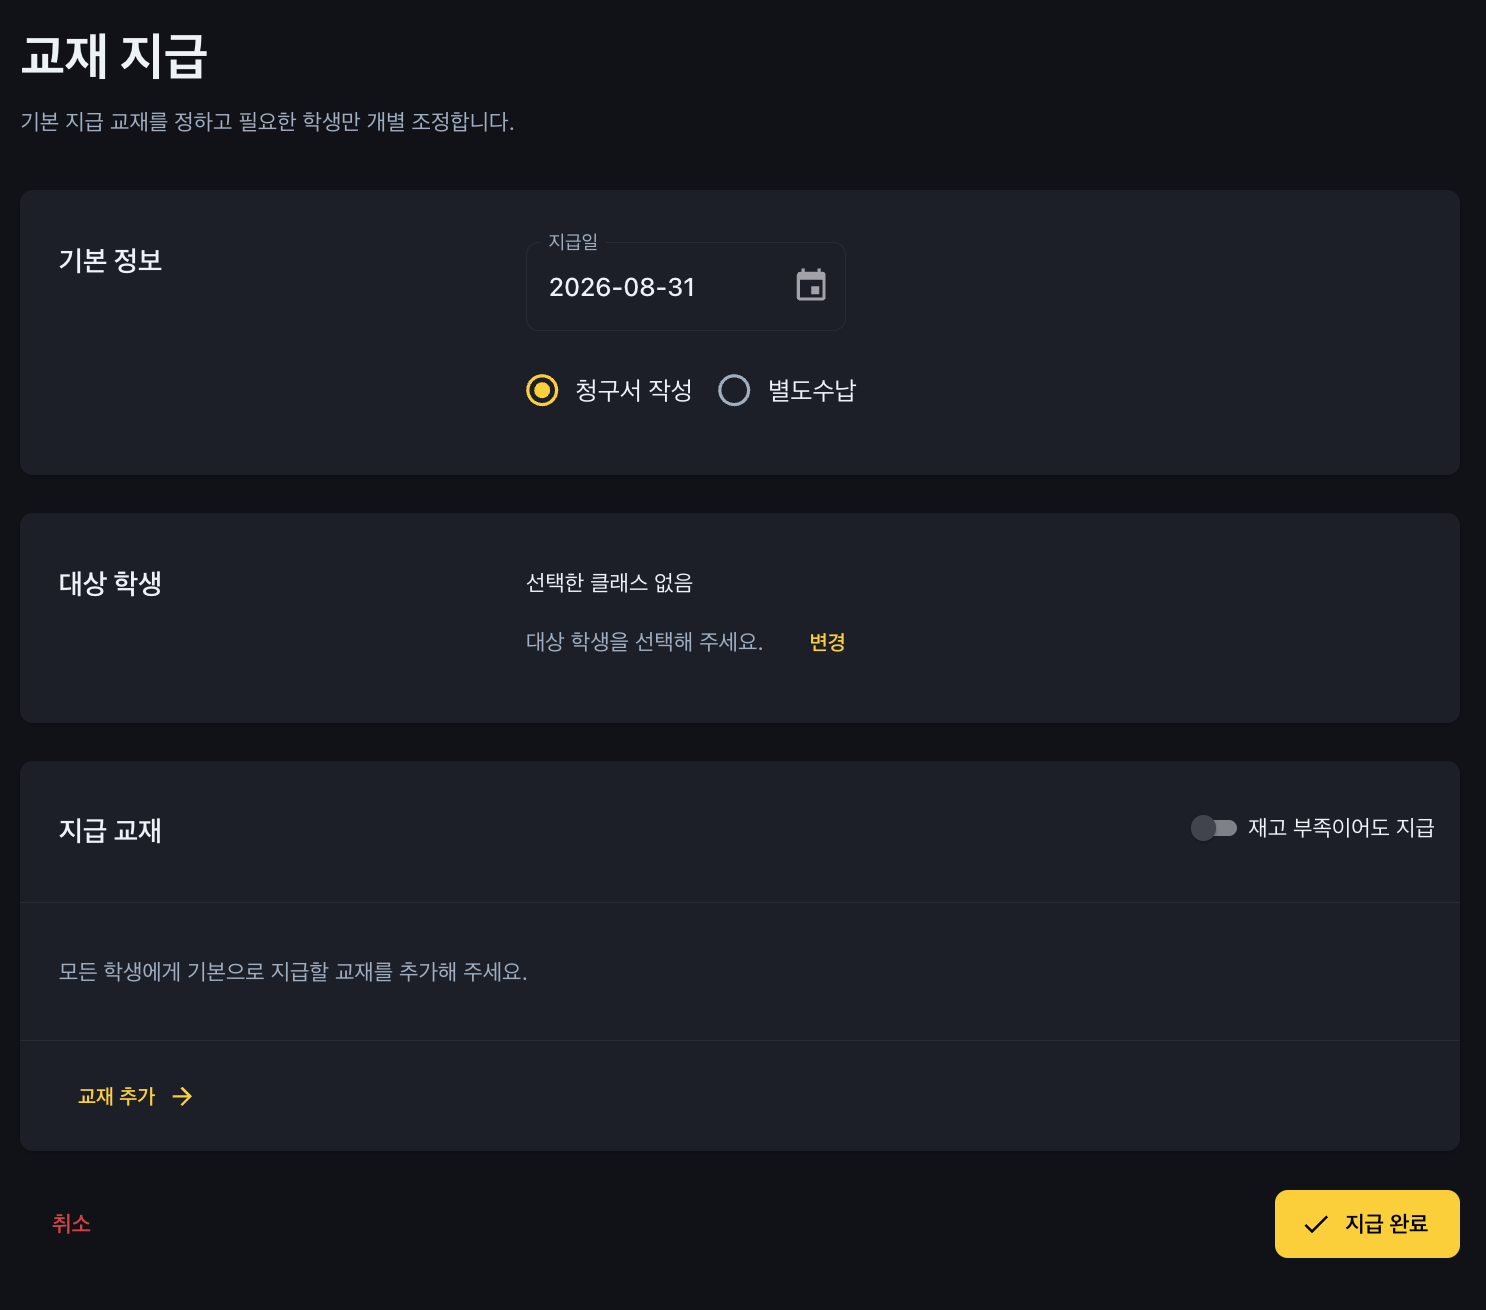The height and width of the screenshot is (1310, 1486).
Task: Open the calendar picker icon in 지급일 field
Action: click(811, 286)
